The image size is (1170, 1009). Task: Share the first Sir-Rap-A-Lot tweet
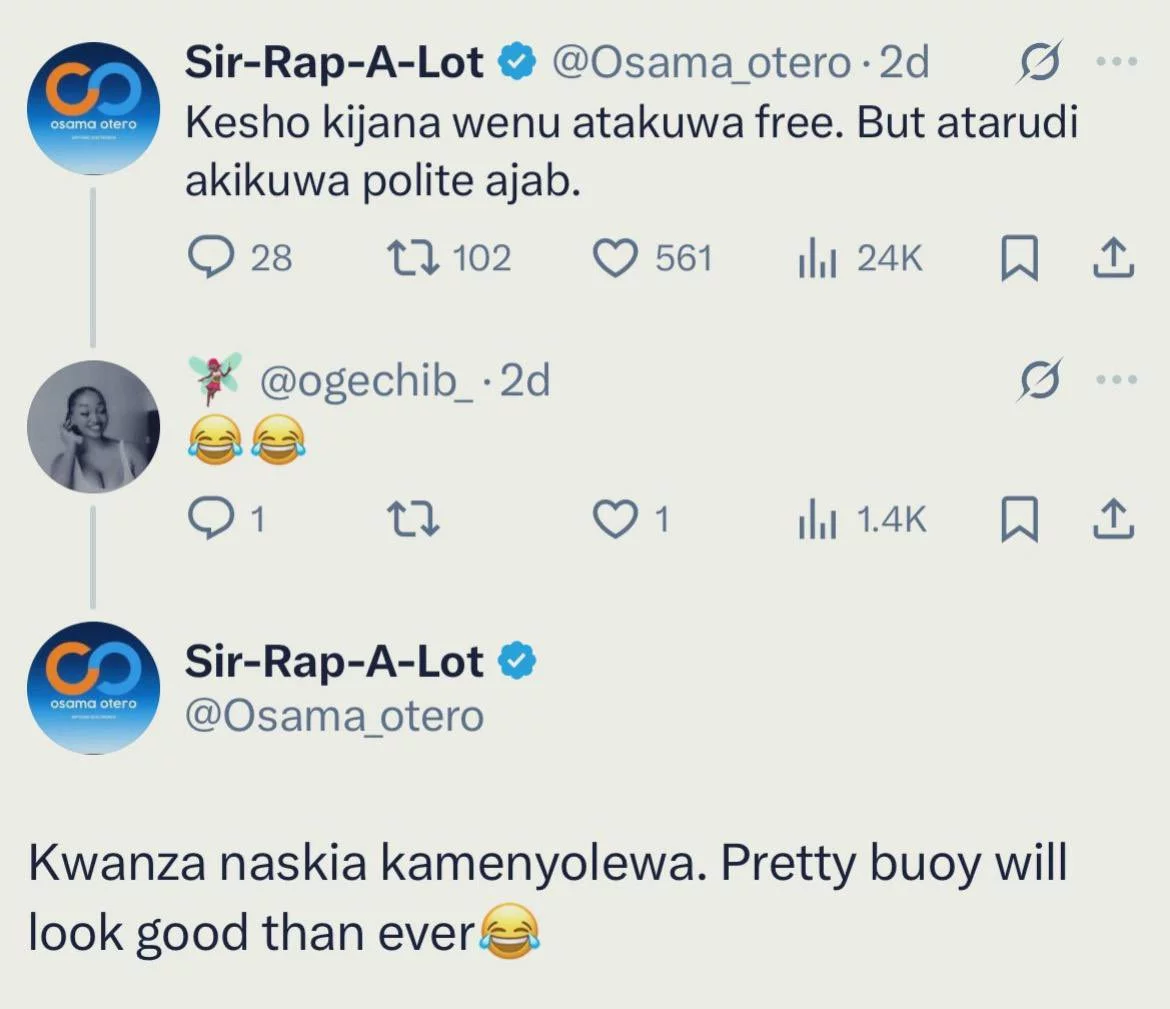click(x=1112, y=259)
